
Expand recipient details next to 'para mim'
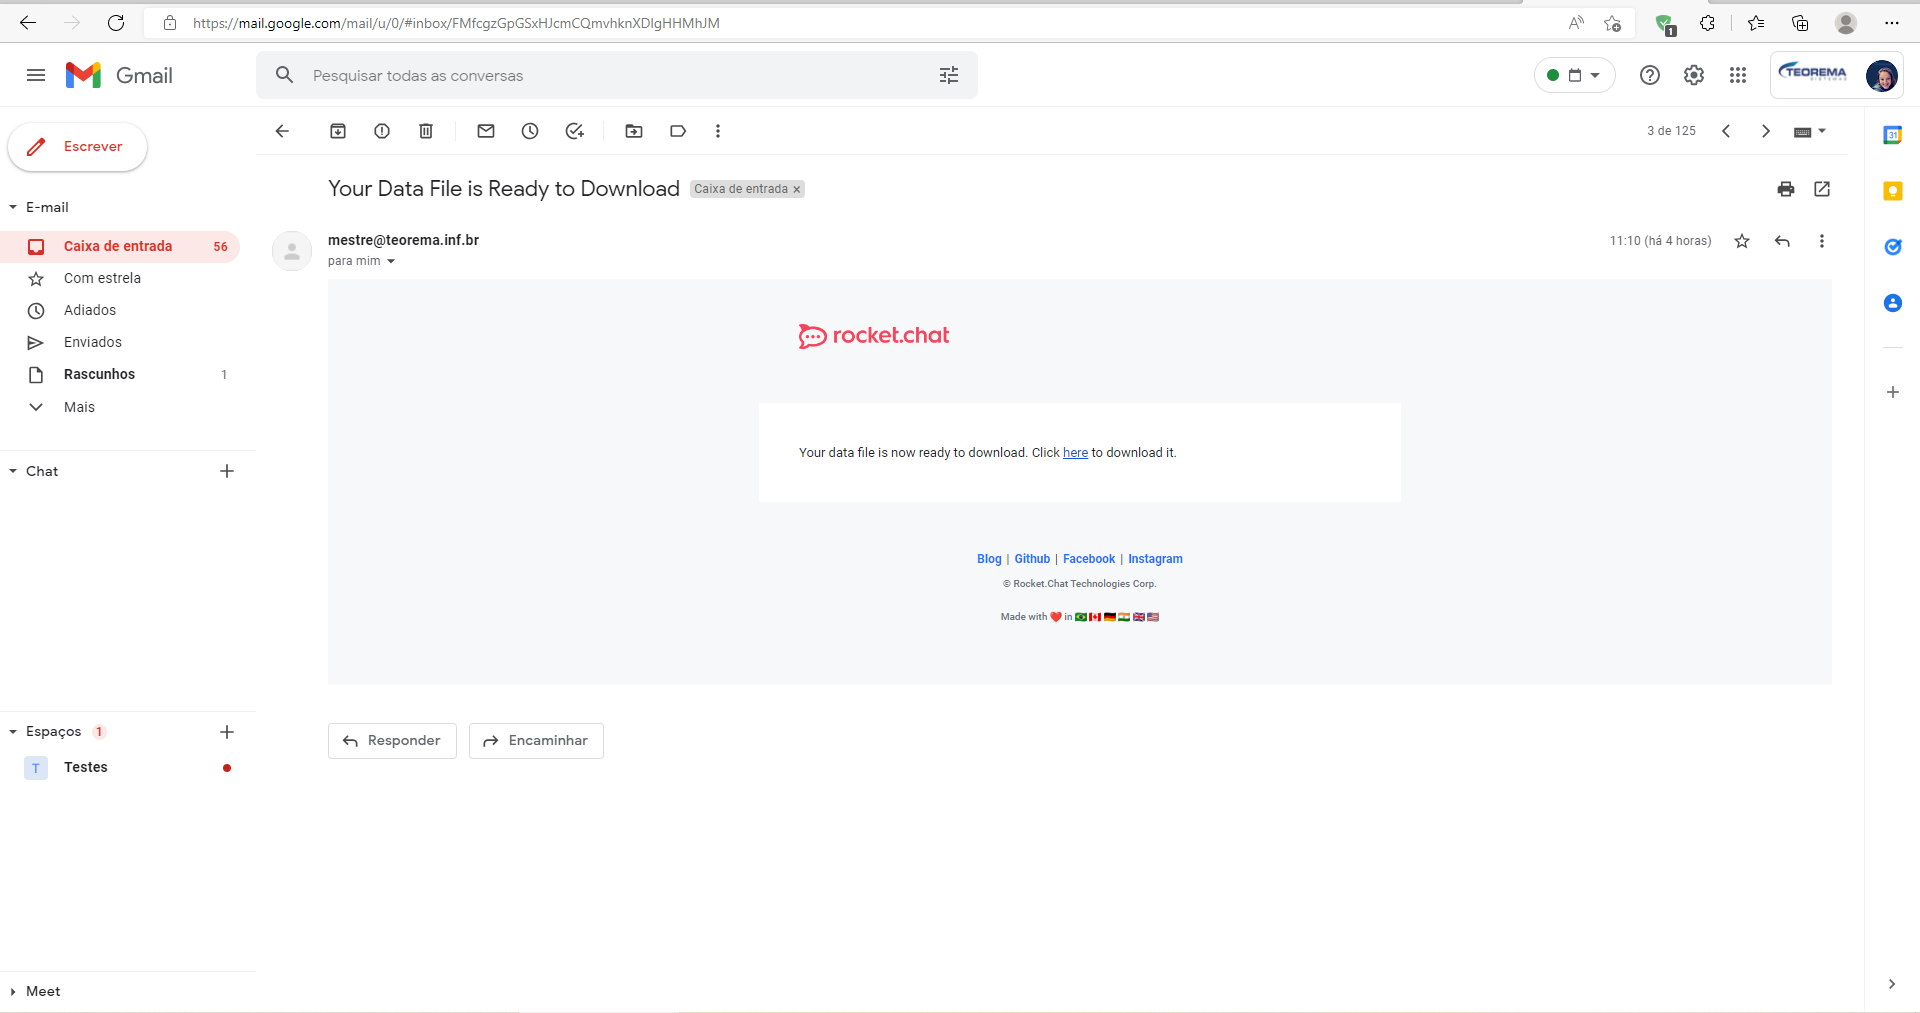point(391,261)
